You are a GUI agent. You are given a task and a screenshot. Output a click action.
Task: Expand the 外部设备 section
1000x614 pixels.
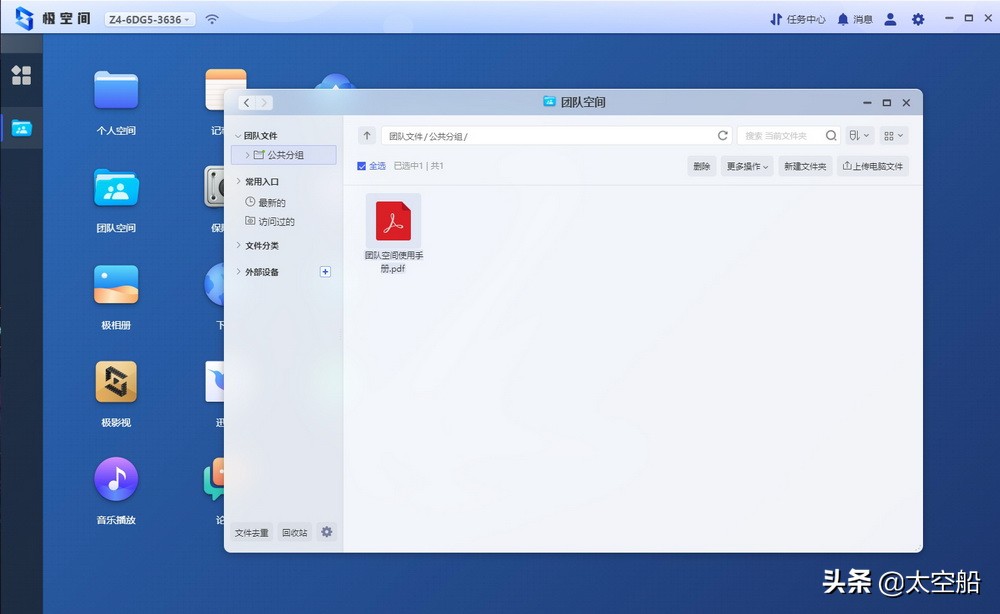239,272
